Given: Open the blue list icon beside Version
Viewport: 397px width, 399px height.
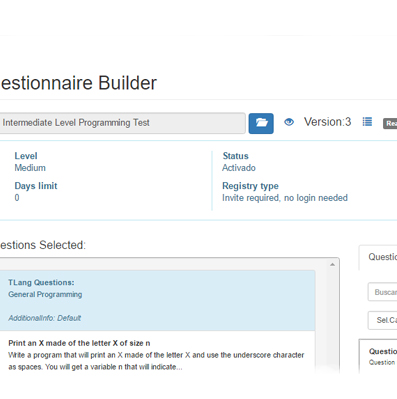Looking at the screenshot, I should click(x=367, y=122).
